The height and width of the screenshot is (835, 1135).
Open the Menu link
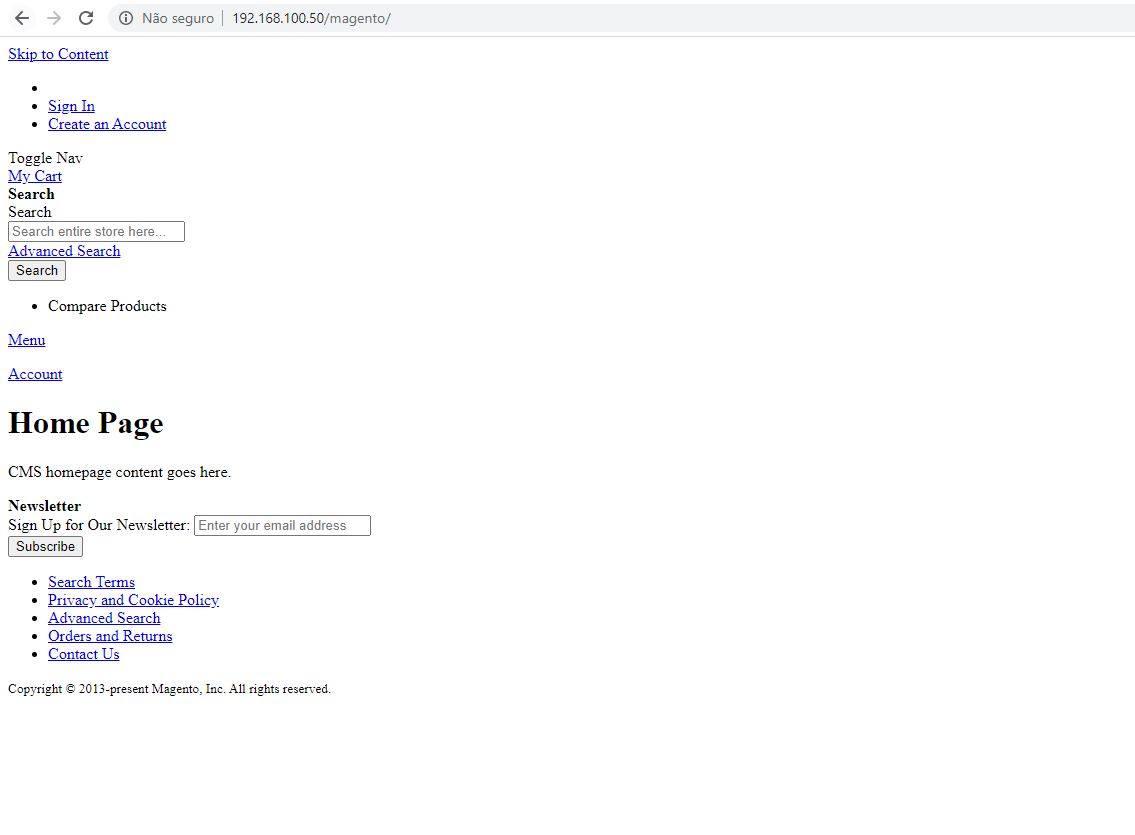click(26, 339)
